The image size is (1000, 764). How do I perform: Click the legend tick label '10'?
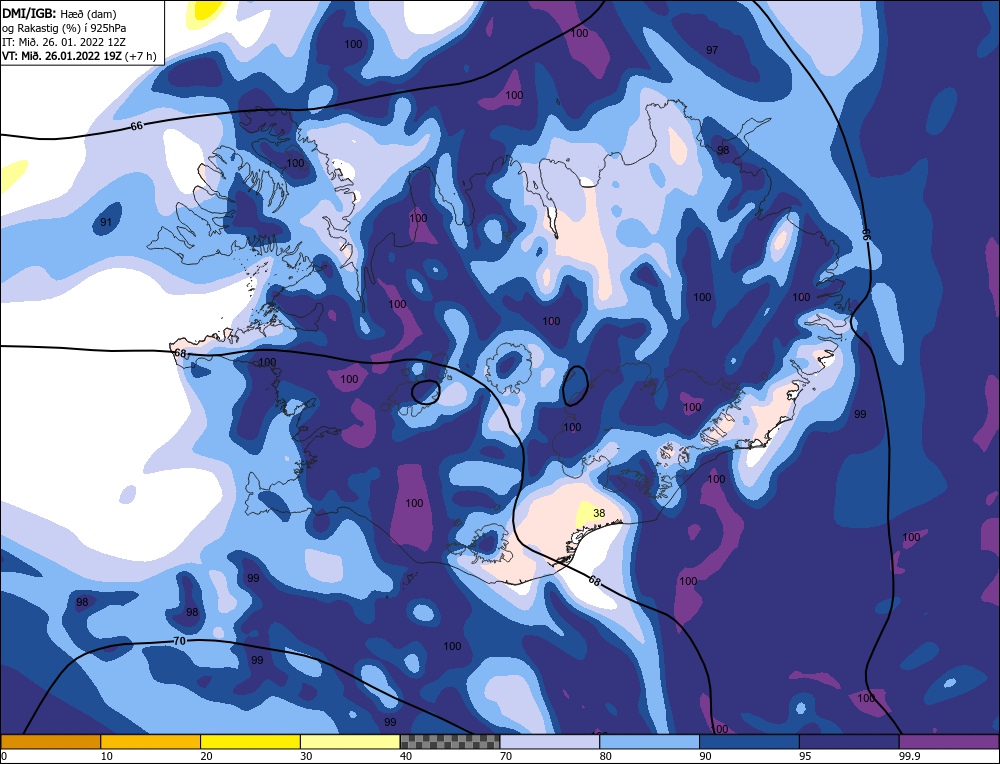point(107,756)
